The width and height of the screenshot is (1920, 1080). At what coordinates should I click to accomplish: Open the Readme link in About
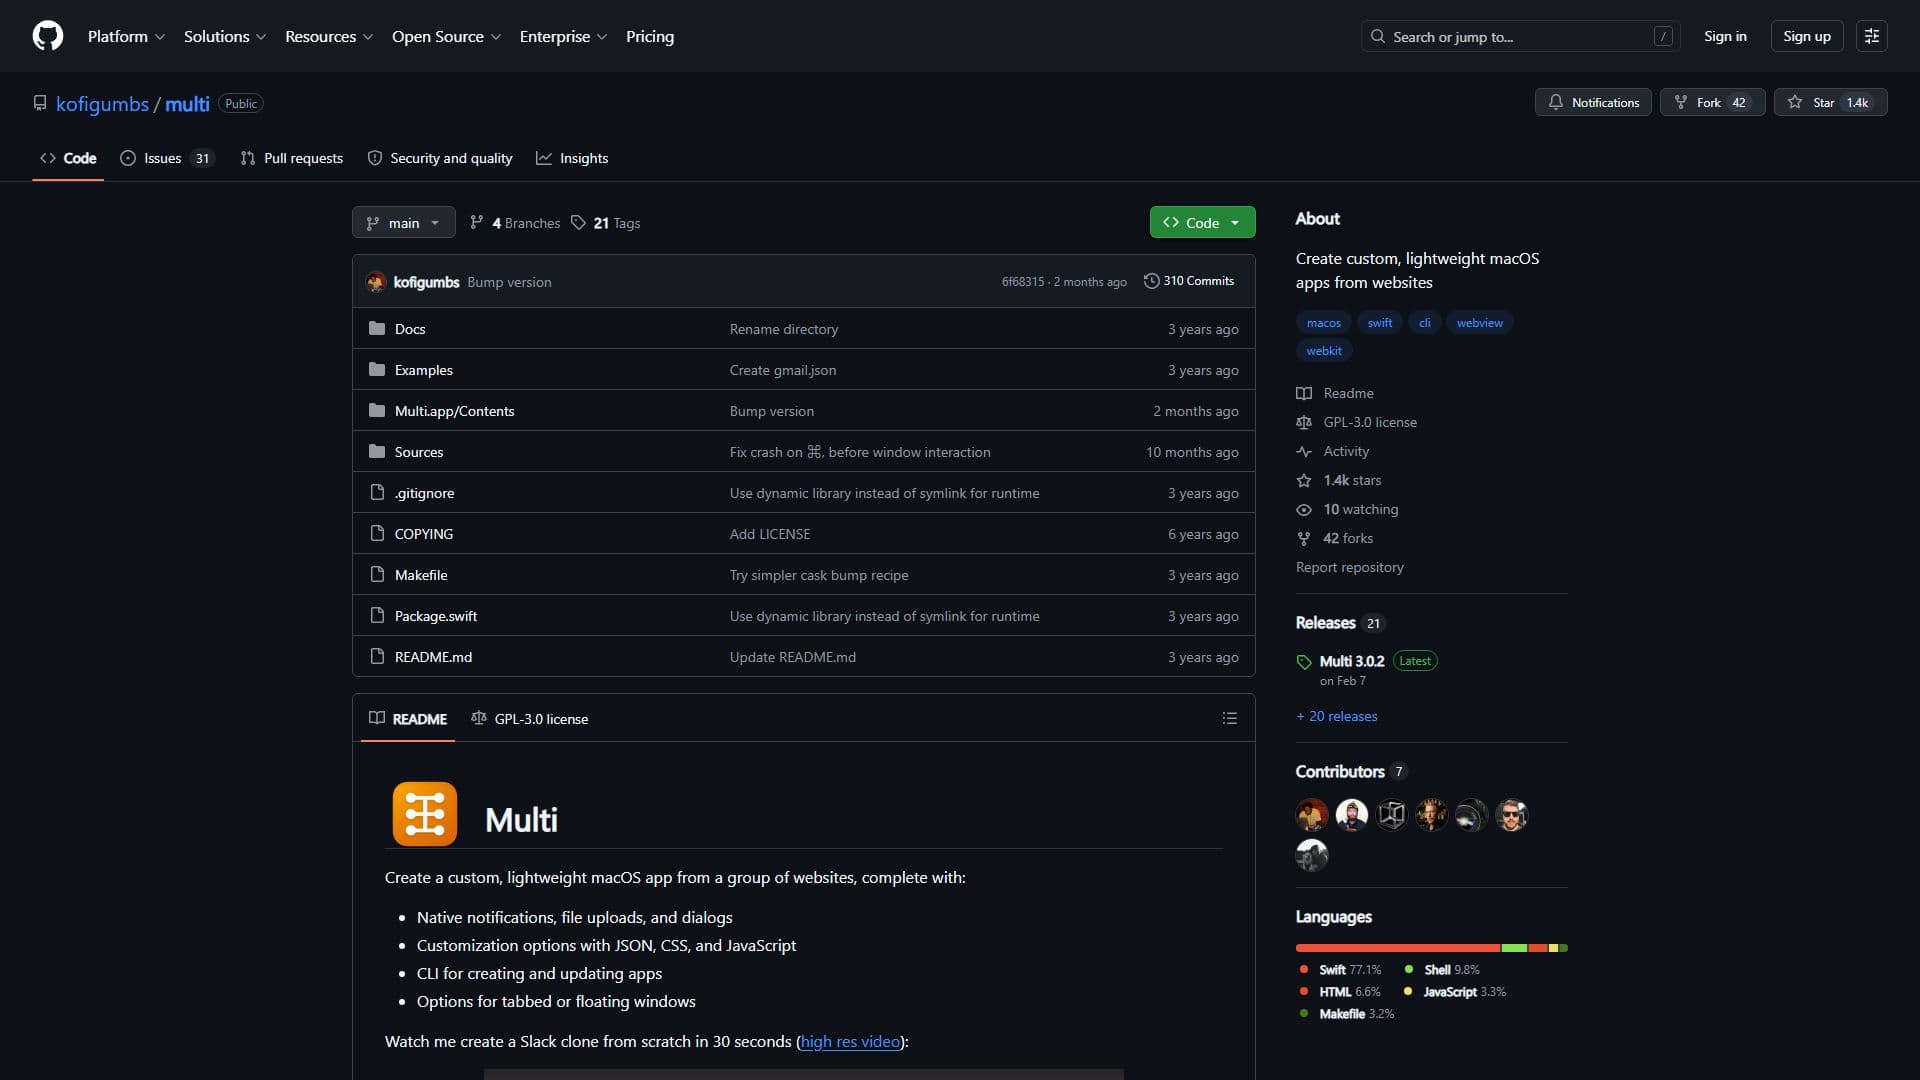tap(1348, 393)
